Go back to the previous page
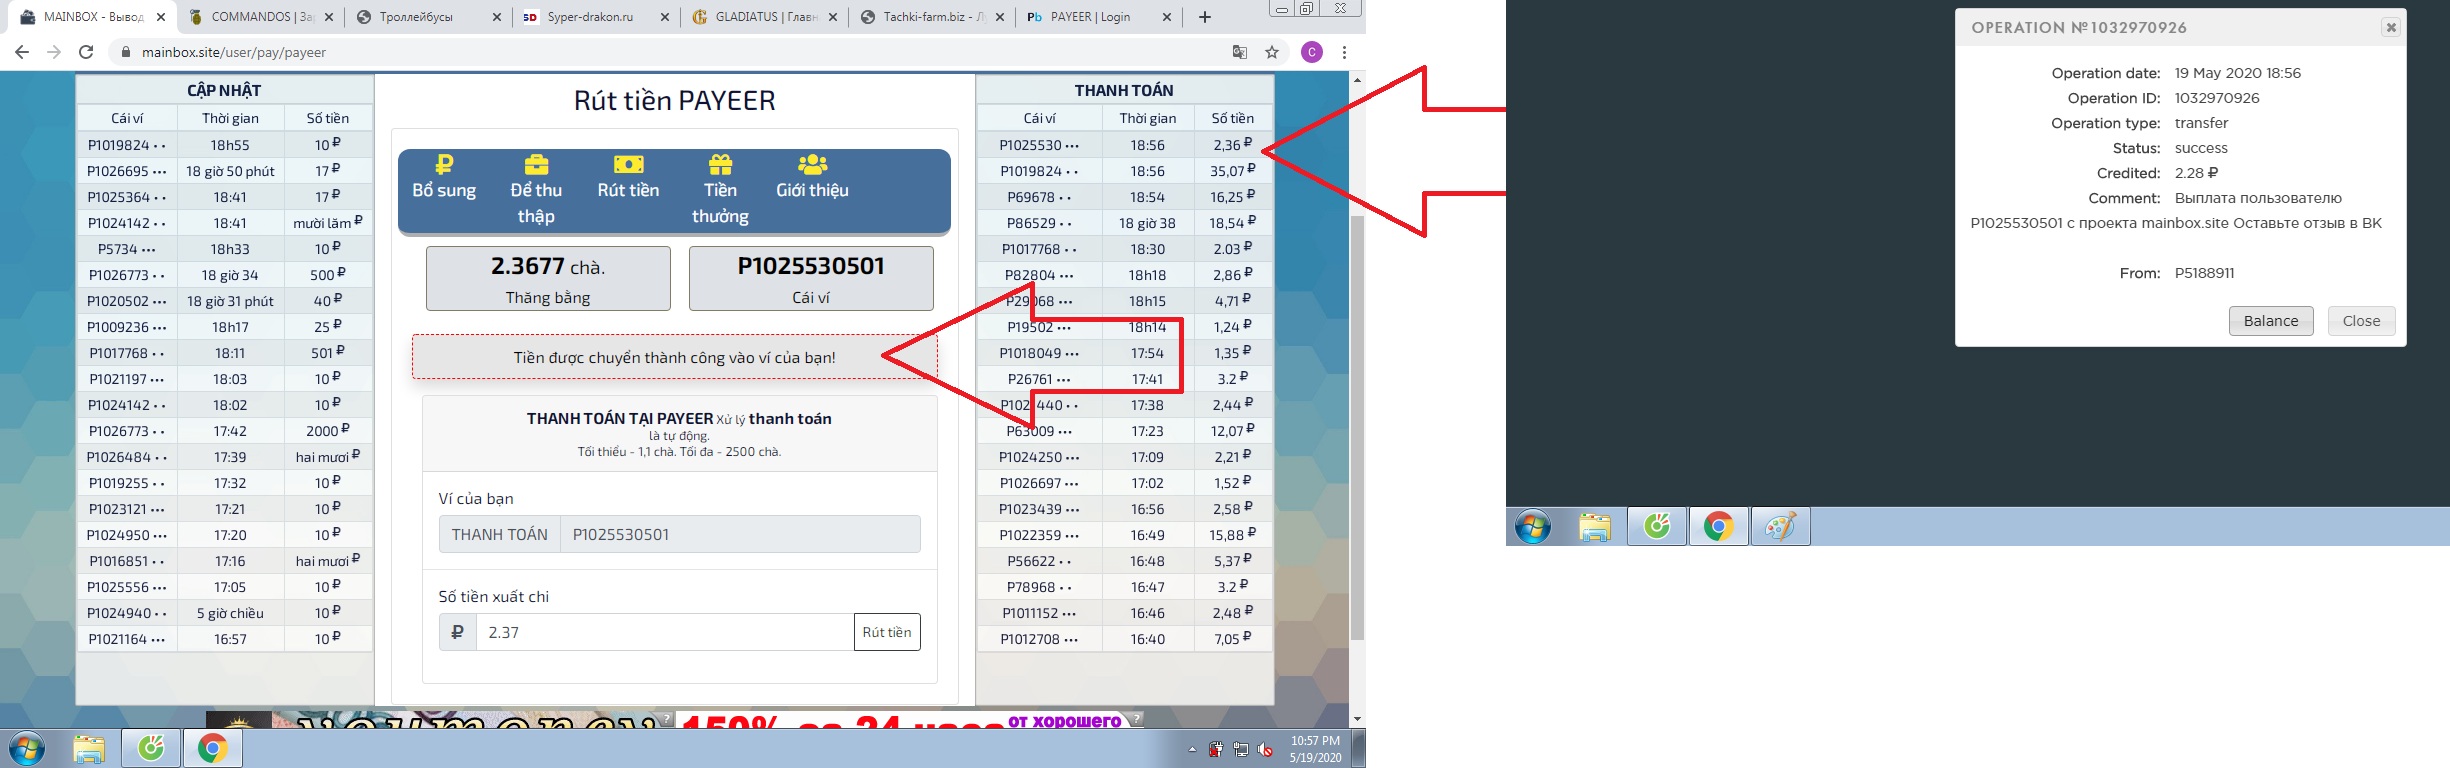 tap(22, 52)
